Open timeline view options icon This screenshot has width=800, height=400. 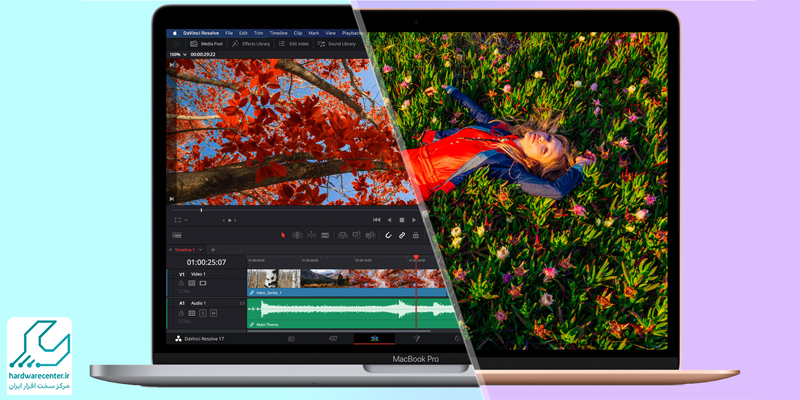click(177, 235)
